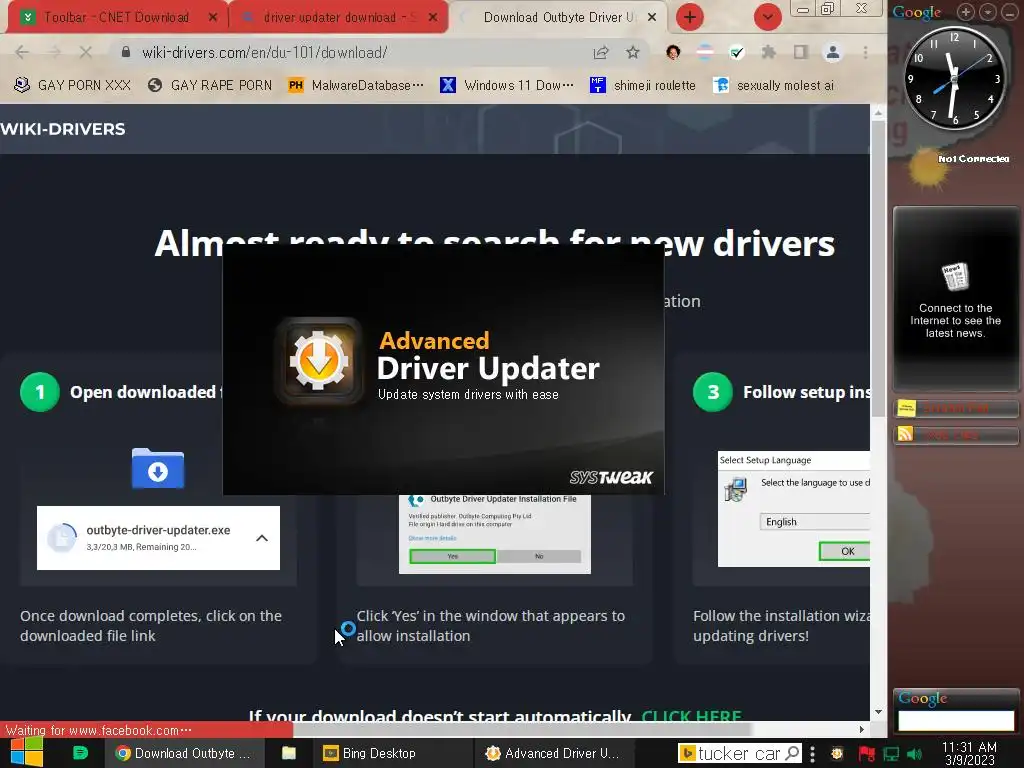Click the outbyte-driver-updater.exe download item
The height and width of the screenshot is (768, 1024).
[x=158, y=538]
